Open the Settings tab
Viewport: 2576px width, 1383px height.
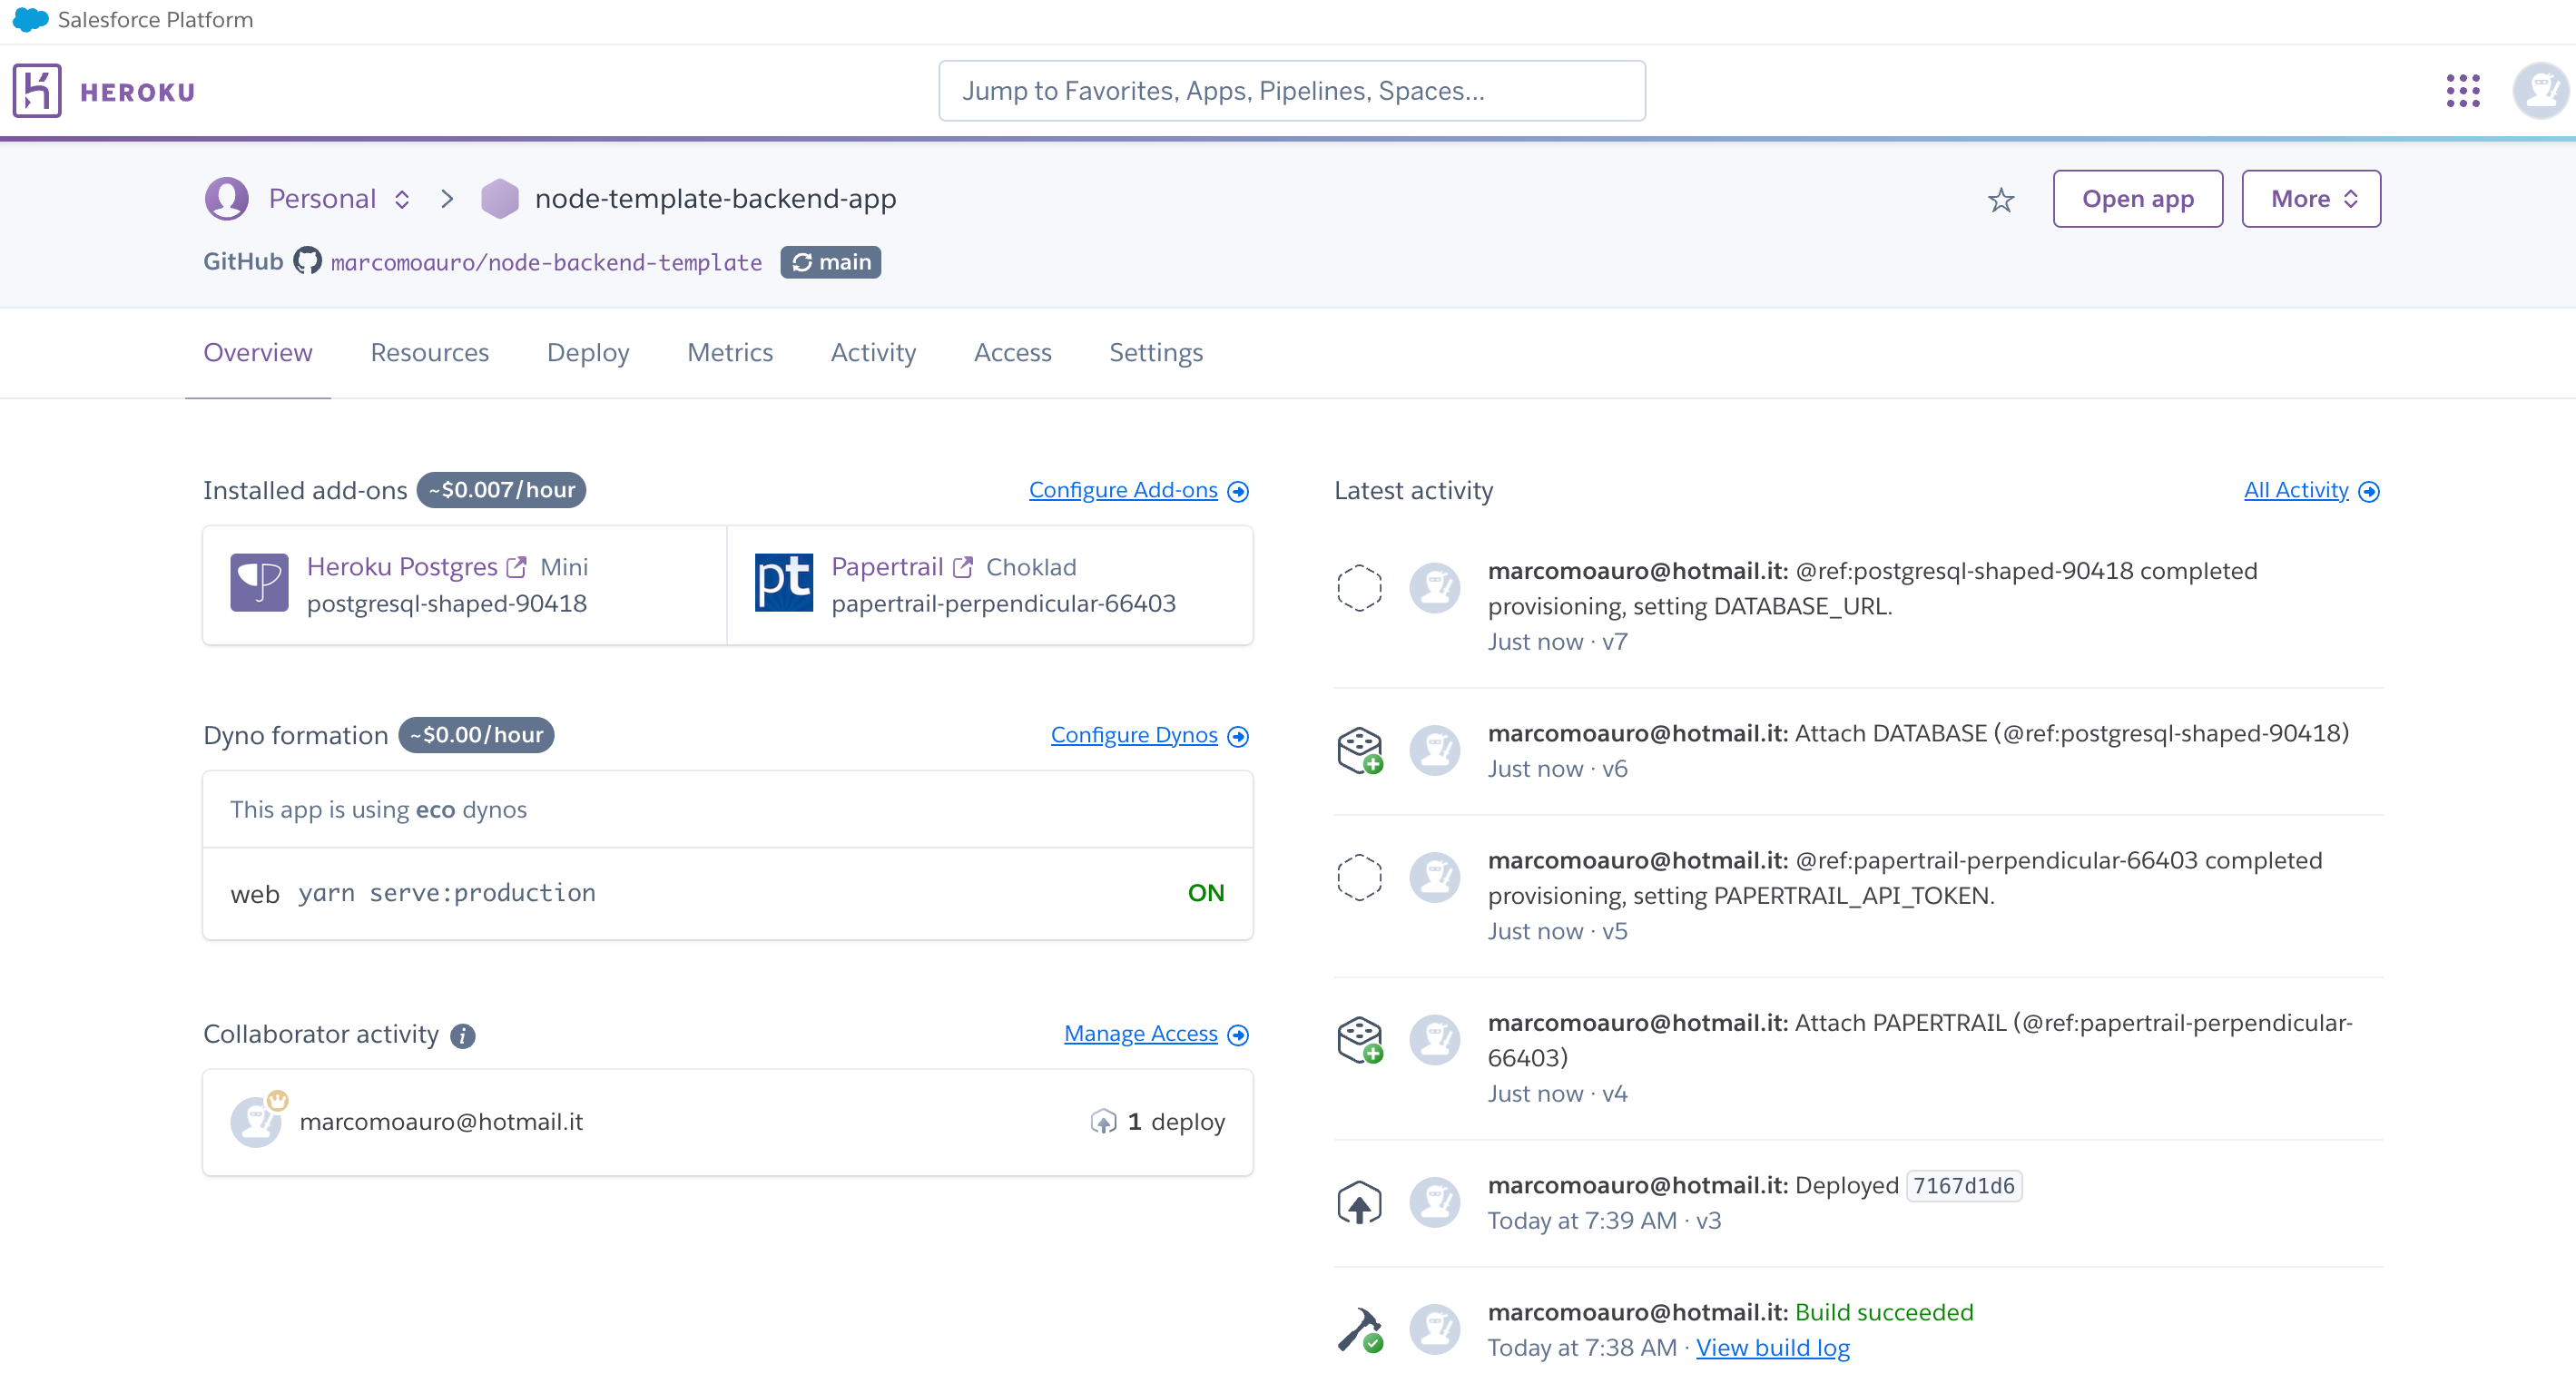pos(1155,352)
